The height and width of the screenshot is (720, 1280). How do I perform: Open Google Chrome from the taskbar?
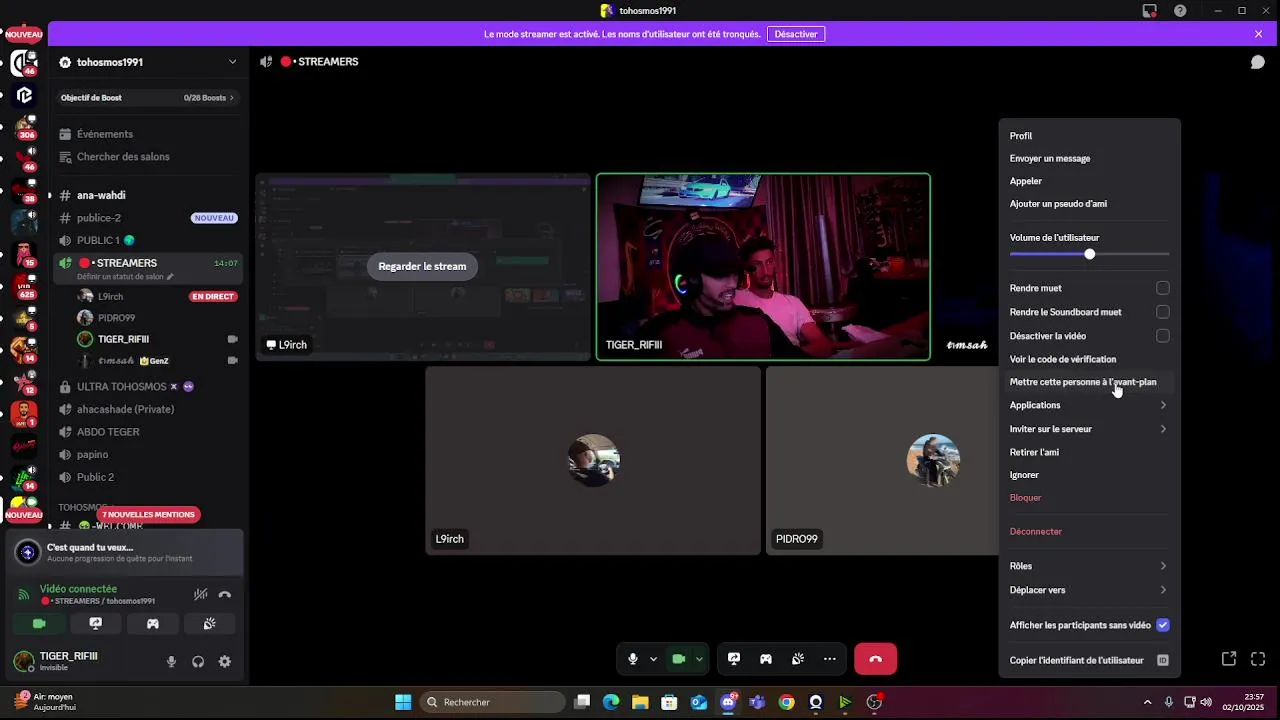[787, 702]
